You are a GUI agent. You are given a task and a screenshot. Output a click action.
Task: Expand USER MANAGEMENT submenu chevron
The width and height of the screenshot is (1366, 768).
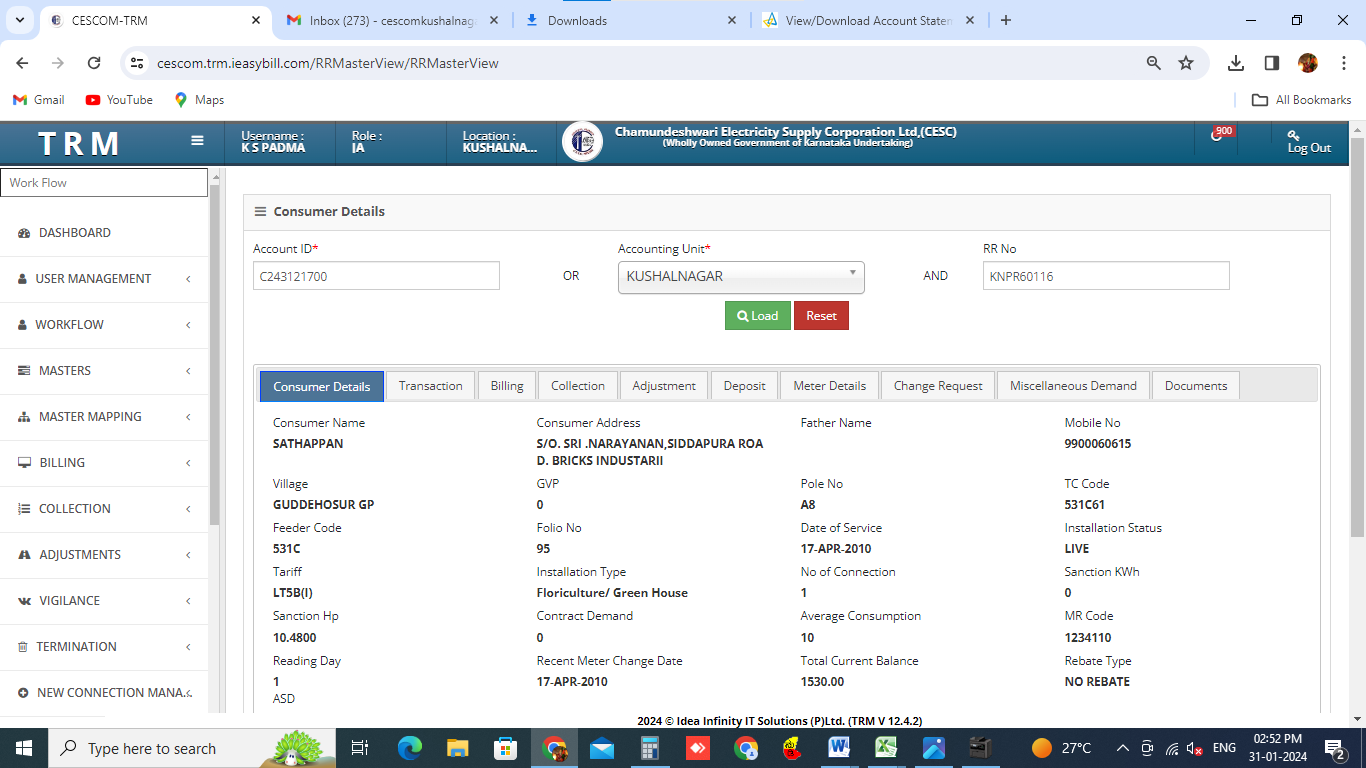point(188,279)
